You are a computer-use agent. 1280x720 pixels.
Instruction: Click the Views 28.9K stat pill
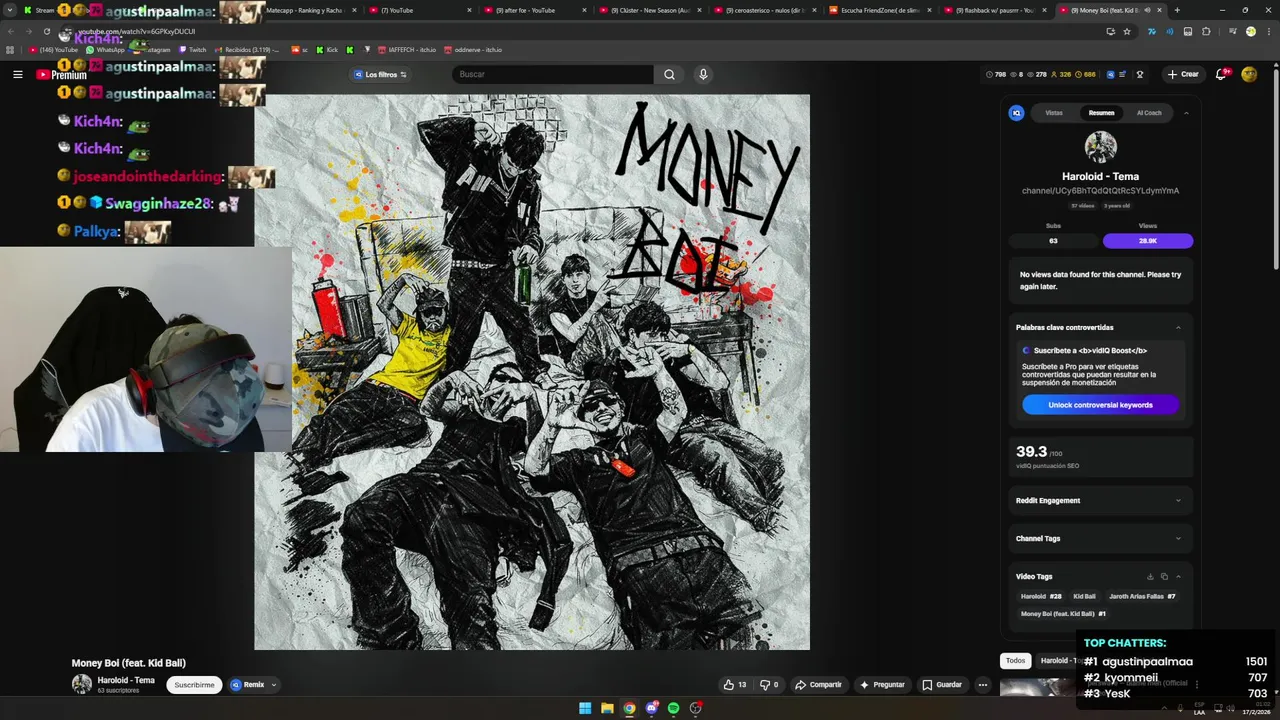pos(1148,241)
